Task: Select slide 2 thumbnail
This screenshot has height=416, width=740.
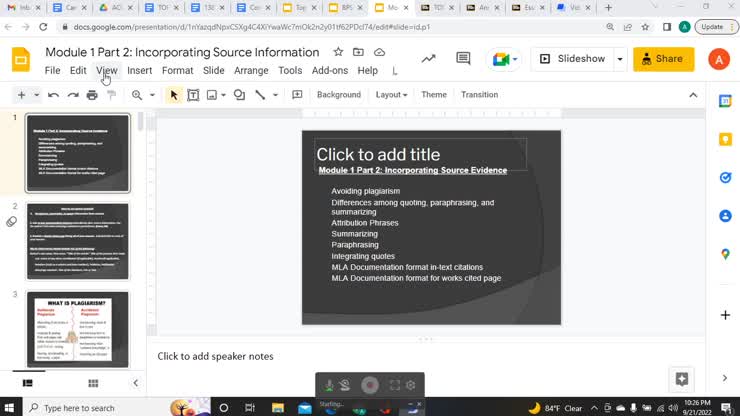Action: [x=77, y=241]
